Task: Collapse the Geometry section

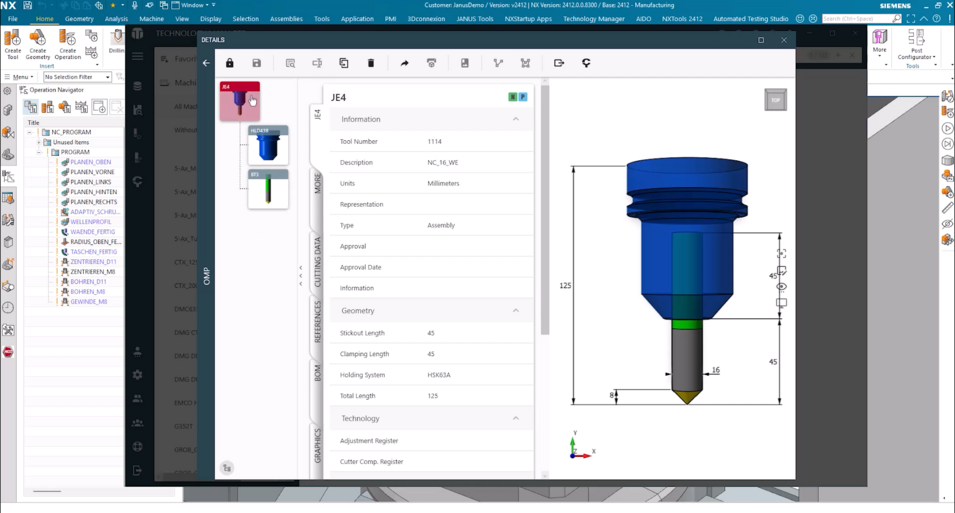Action: (516, 310)
